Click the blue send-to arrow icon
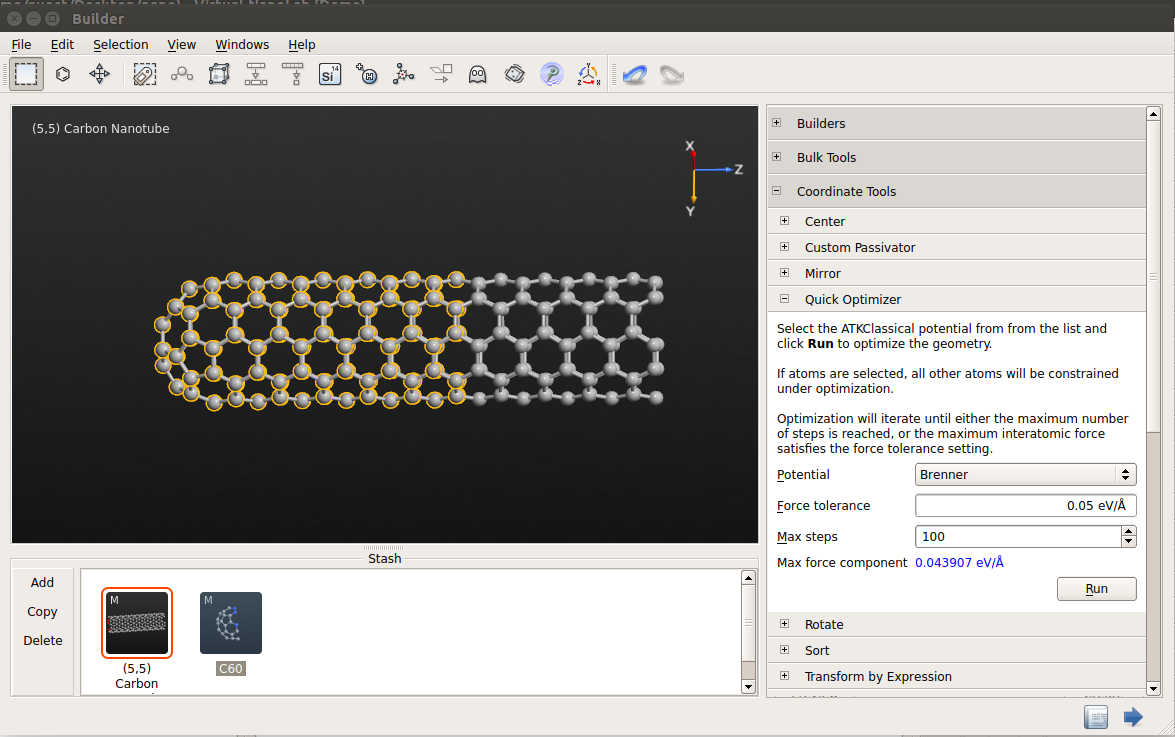Image resolution: width=1175 pixels, height=737 pixels. click(x=1133, y=718)
